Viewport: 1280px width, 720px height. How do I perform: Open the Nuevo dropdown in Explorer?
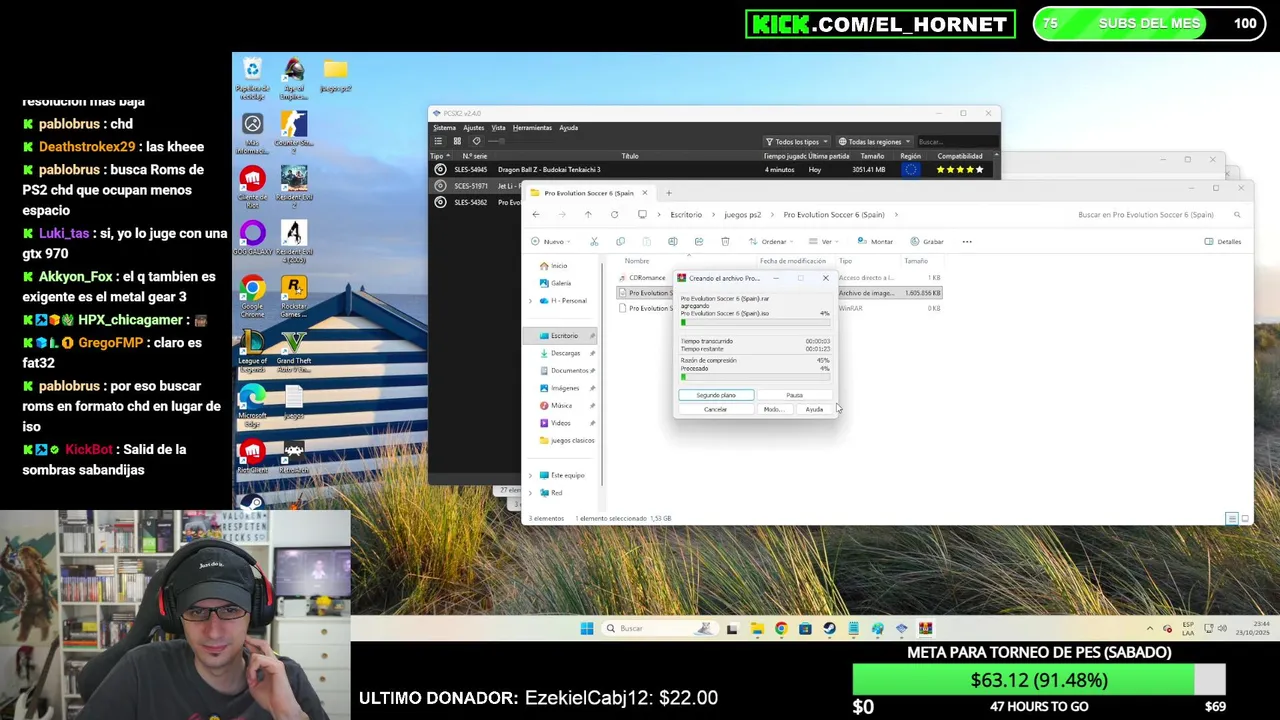(x=550, y=241)
